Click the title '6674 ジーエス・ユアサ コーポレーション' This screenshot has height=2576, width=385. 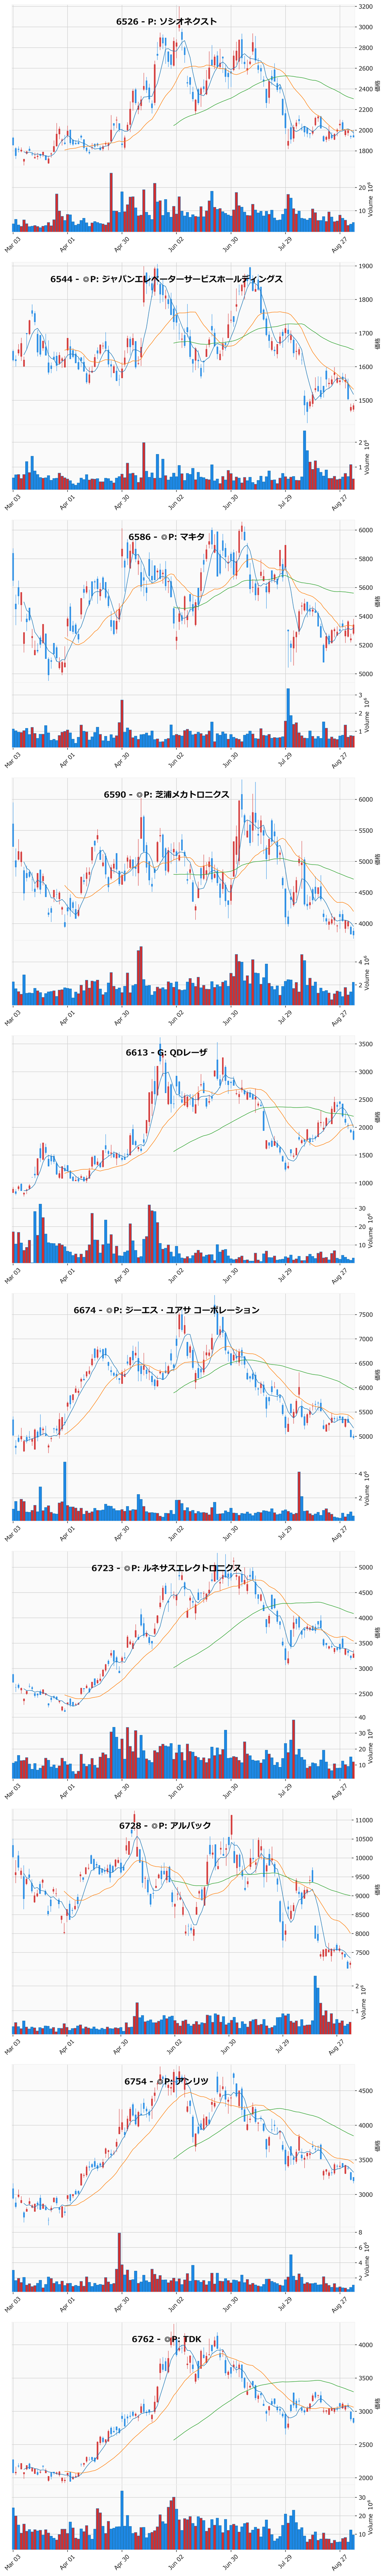point(166,1310)
